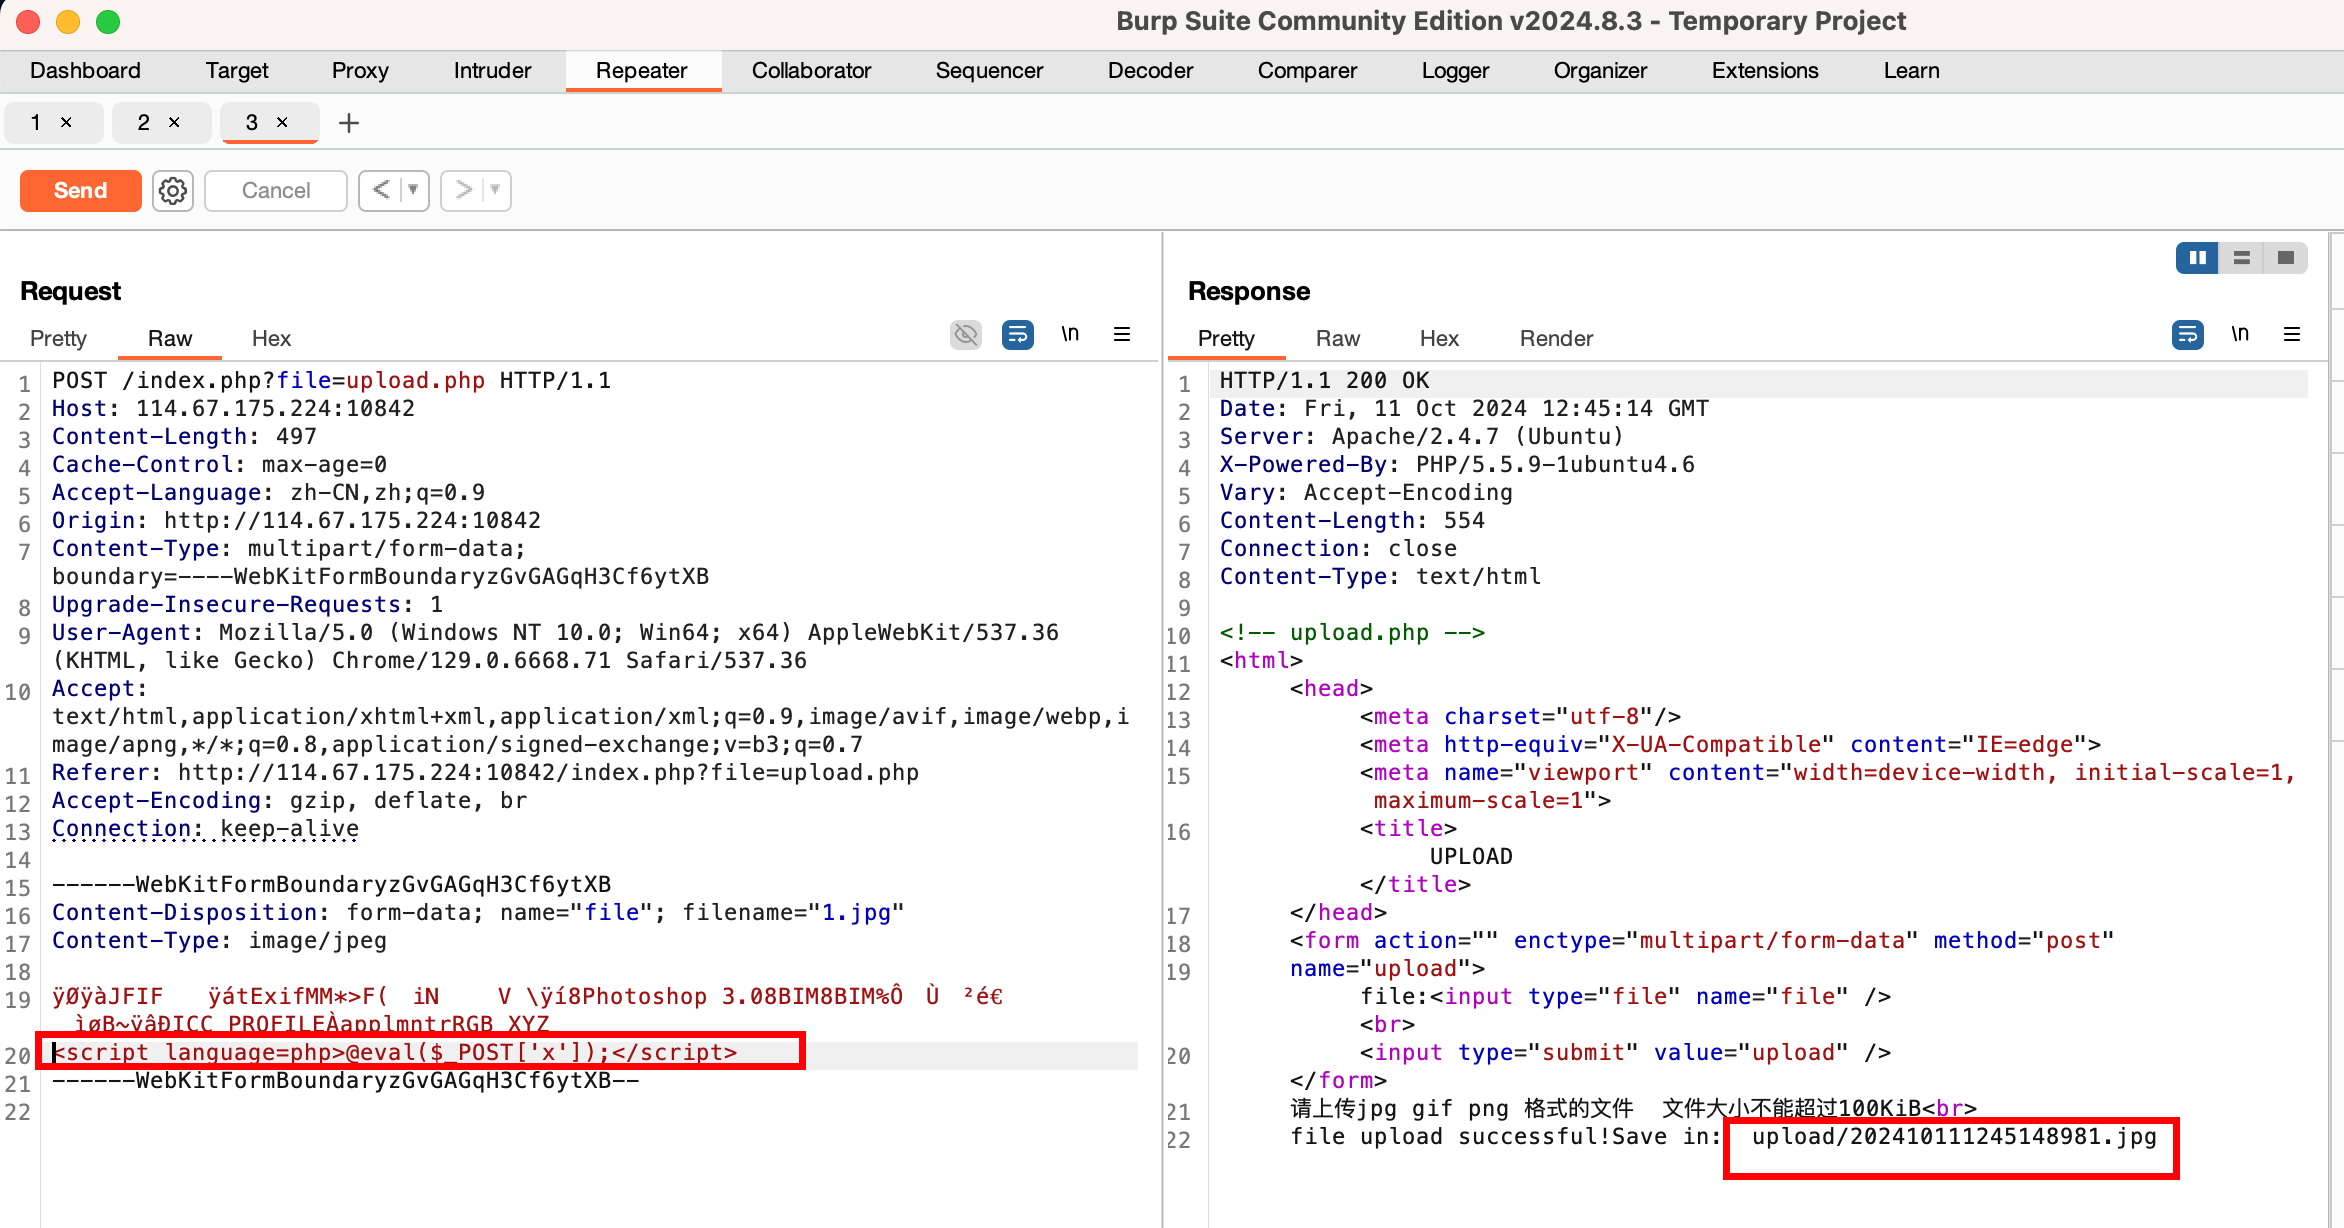2344x1228 pixels.
Task: Click the POST /index.php request line
Action: coord(331,380)
